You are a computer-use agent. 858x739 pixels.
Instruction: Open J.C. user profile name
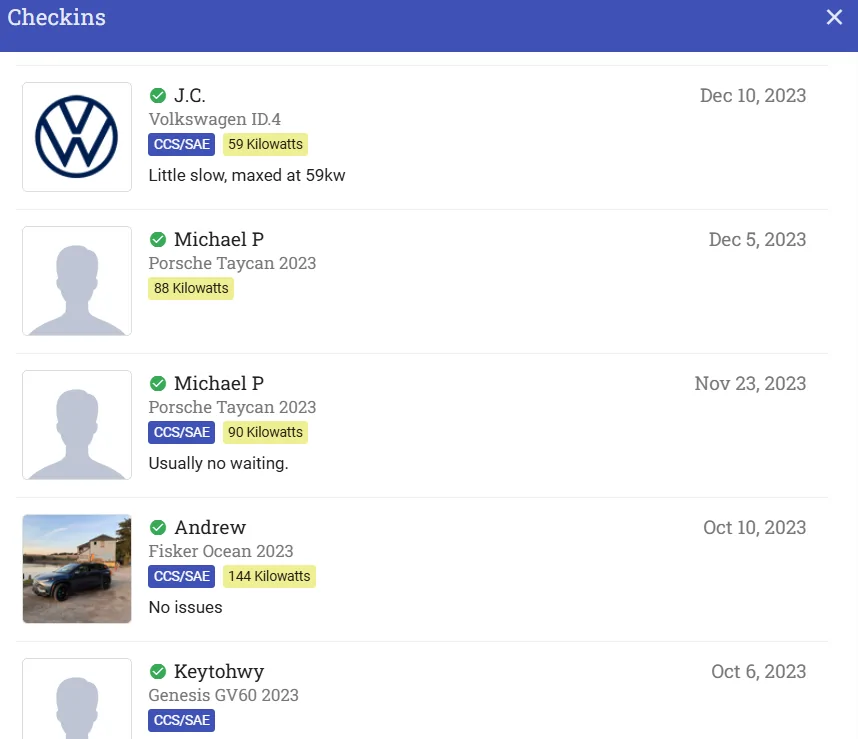pos(190,96)
